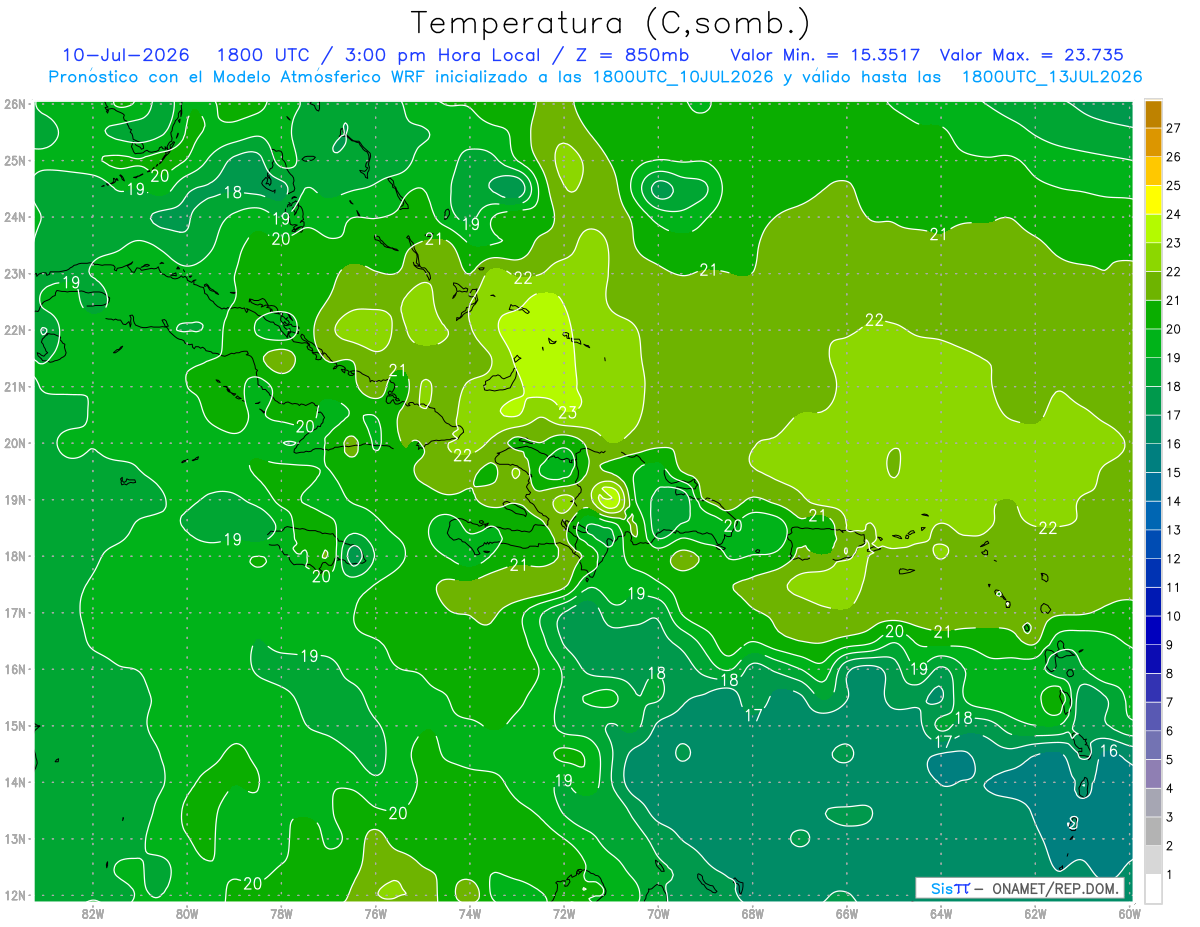Viewport: 1200px width, 927px height.
Task: Click the '23' contour label on the map
Action: point(567,412)
